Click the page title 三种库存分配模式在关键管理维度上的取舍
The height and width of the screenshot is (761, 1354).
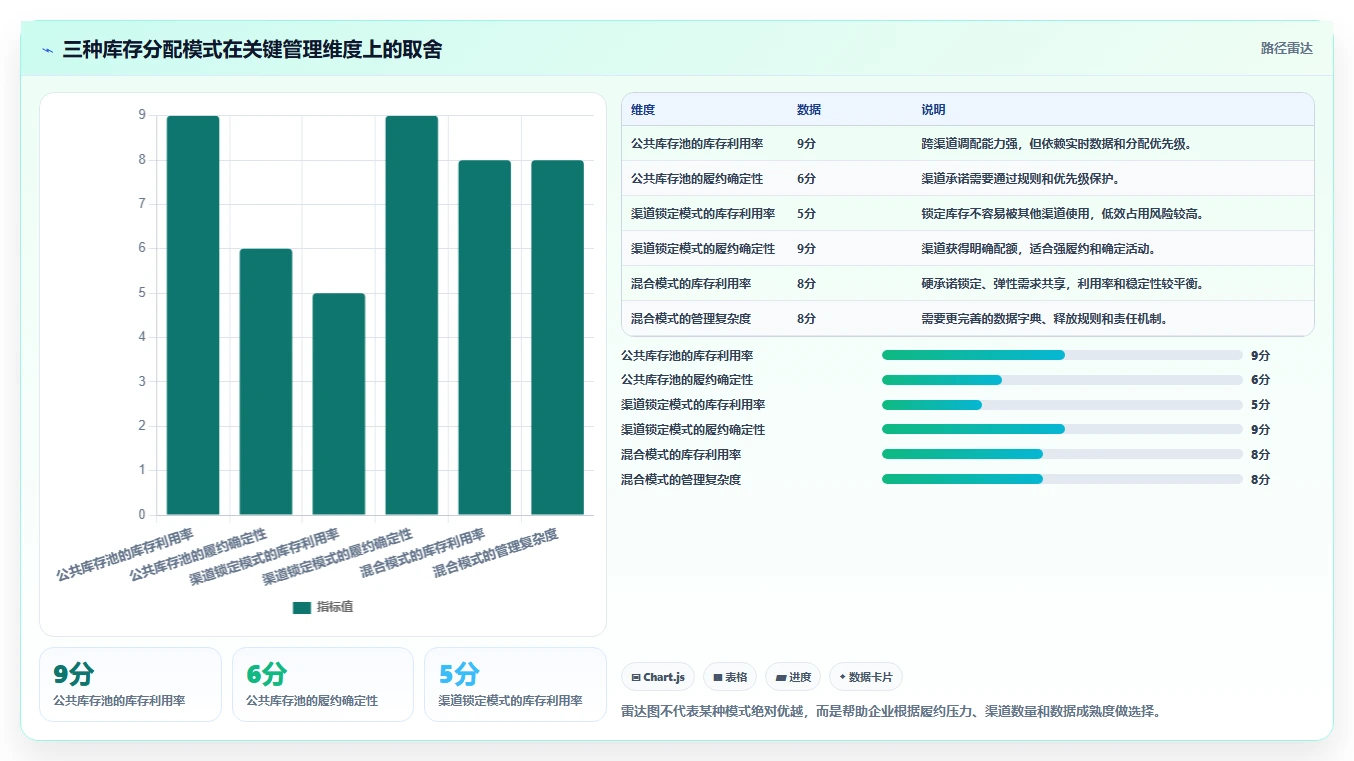252,49
